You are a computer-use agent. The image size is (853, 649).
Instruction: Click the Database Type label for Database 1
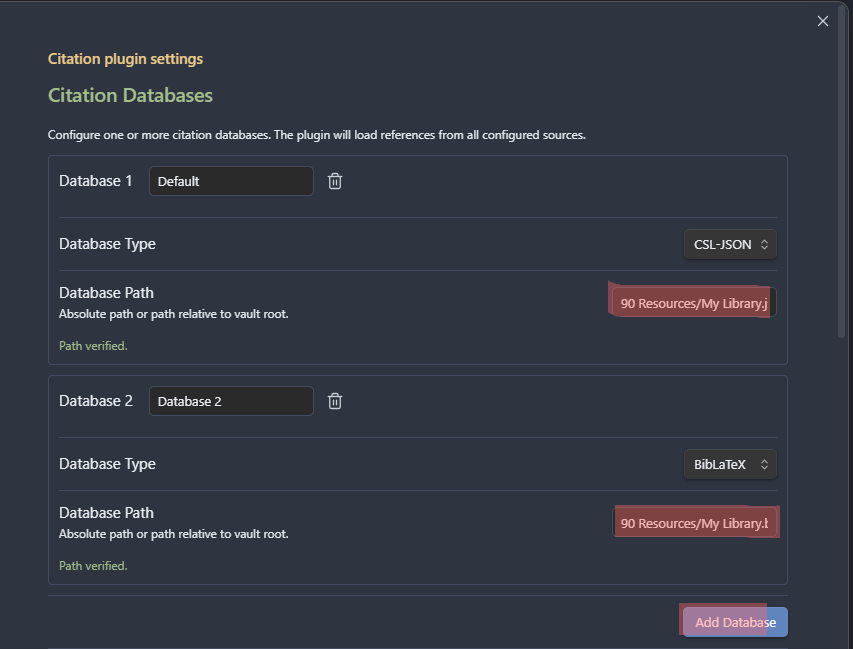tap(107, 243)
